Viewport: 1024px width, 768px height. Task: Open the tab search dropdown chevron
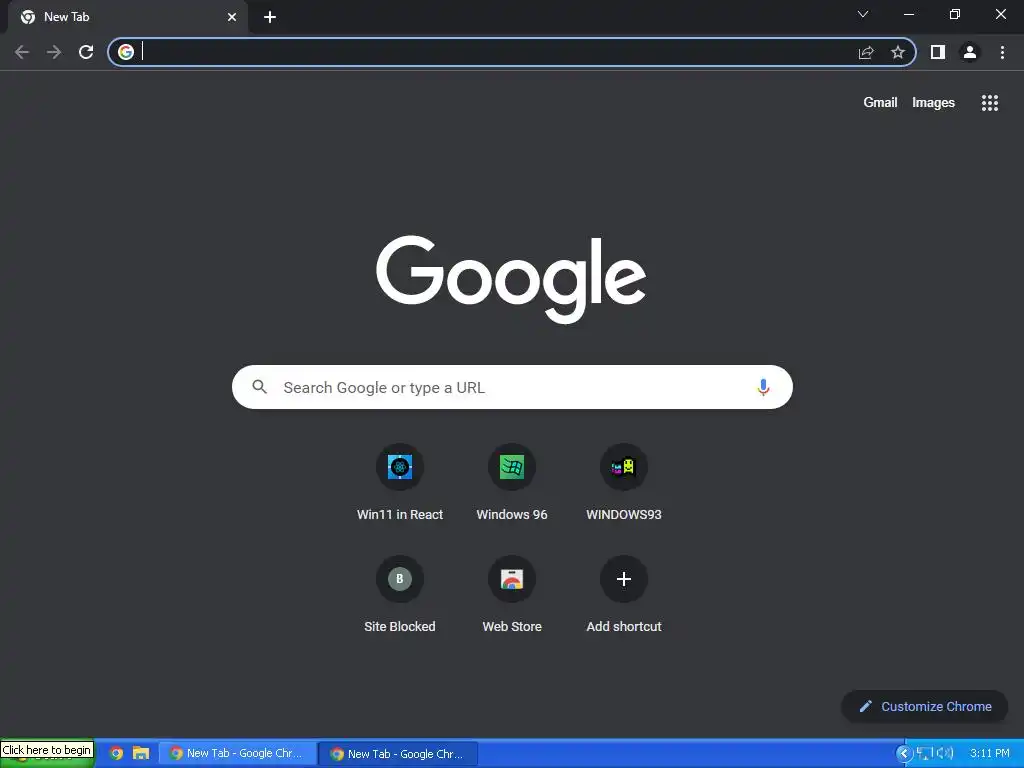863,14
